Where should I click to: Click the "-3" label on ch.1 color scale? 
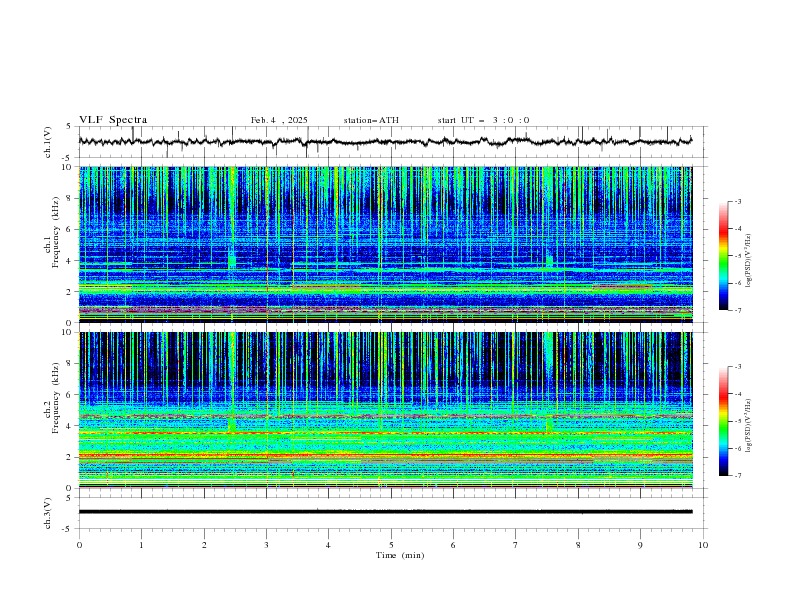point(738,201)
